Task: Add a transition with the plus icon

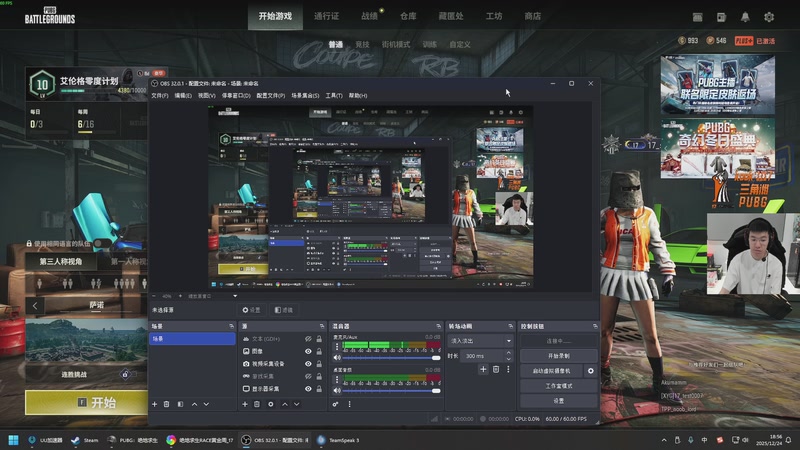Action: (x=483, y=369)
